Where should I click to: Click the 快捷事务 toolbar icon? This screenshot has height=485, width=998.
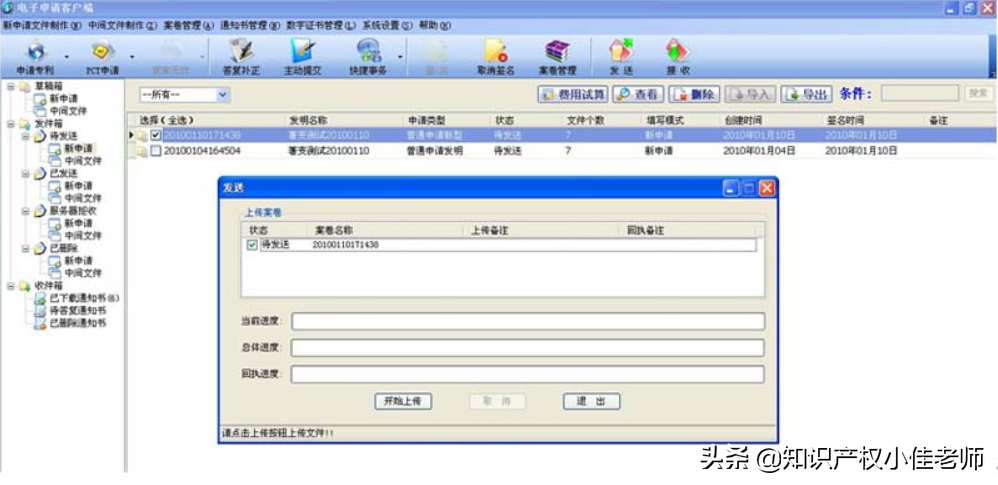pos(368,51)
